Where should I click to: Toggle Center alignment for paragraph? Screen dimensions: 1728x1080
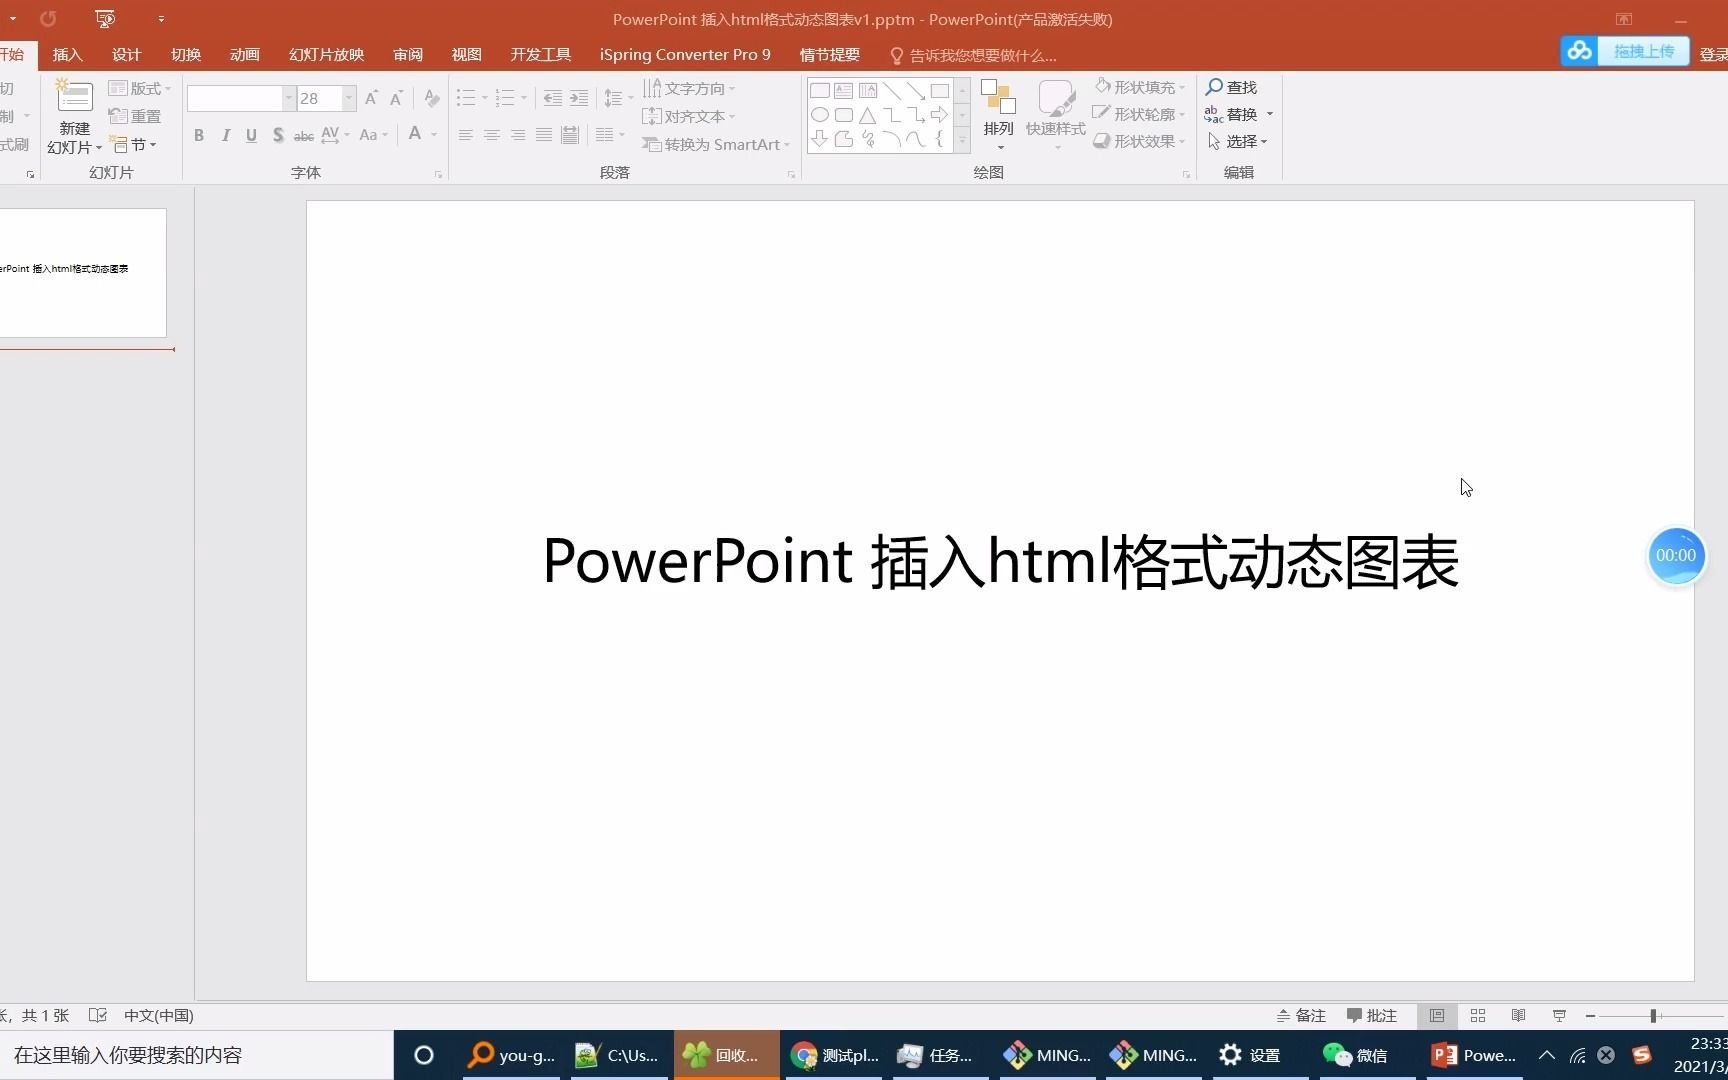[492, 135]
